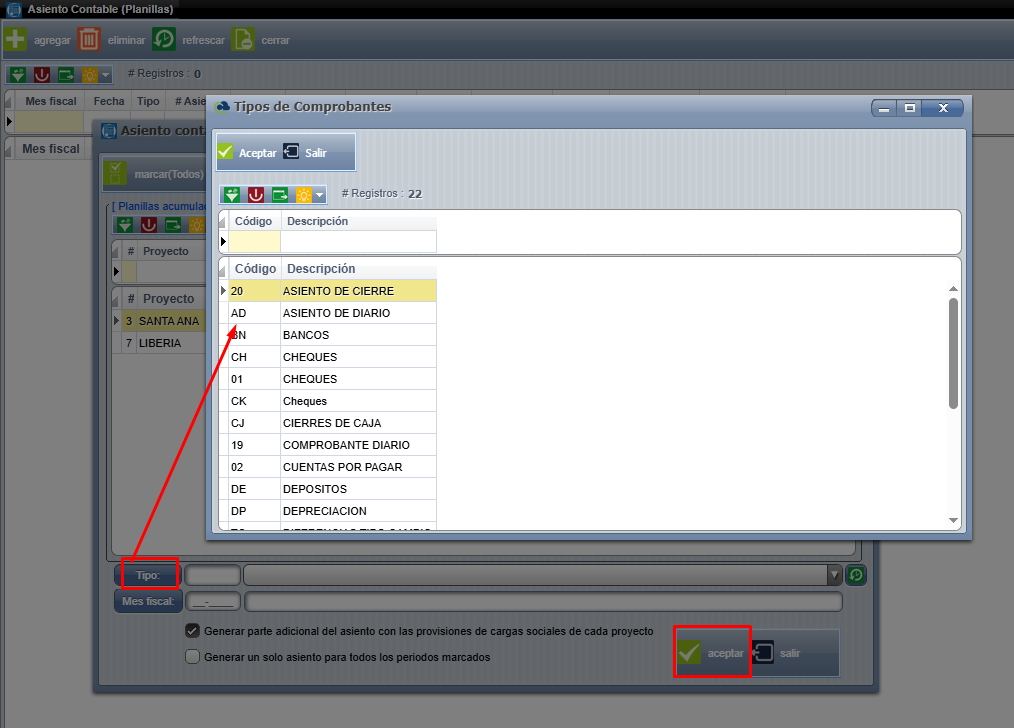Click the Mes fiscal button in dialog
This screenshot has height=728, width=1014.
click(x=148, y=601)
